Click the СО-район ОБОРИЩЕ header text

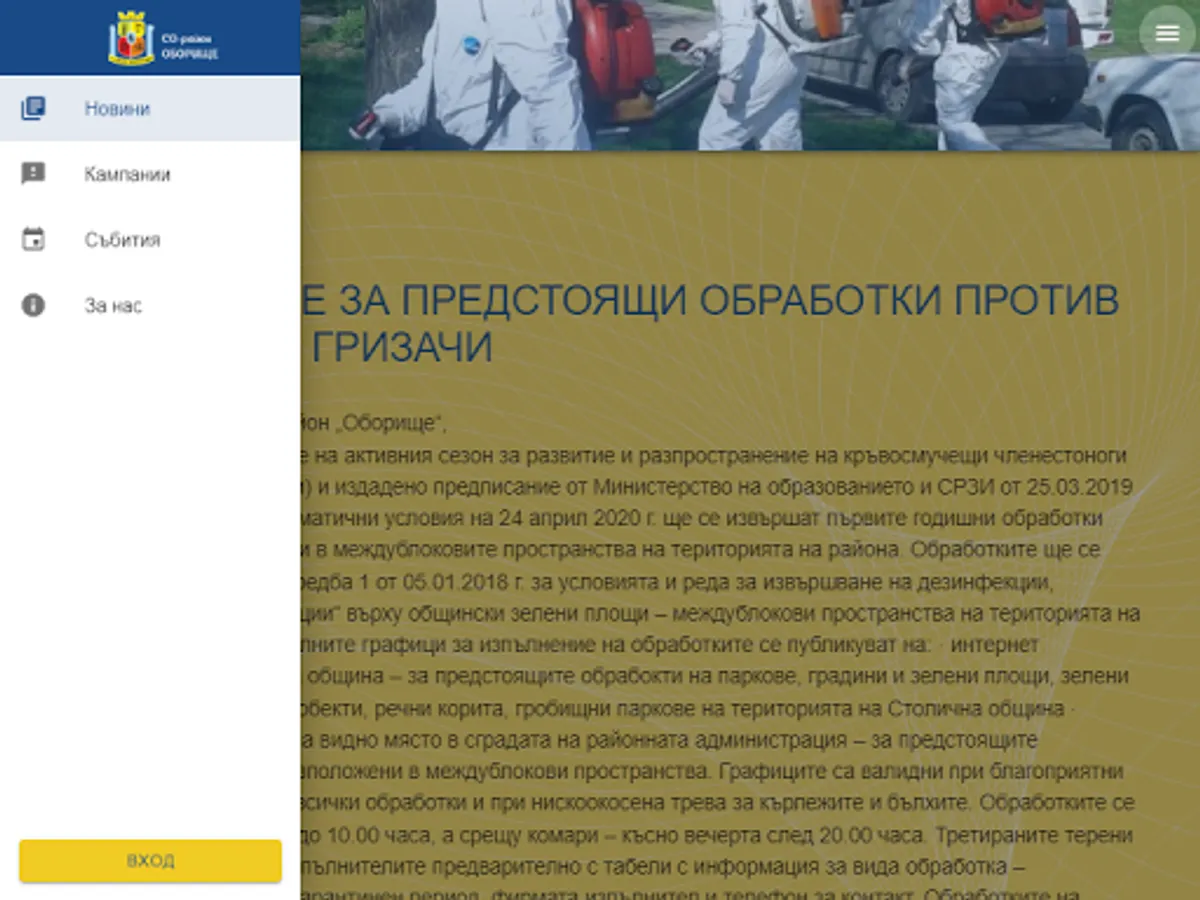pyautogui.click(x=189, y=45)
